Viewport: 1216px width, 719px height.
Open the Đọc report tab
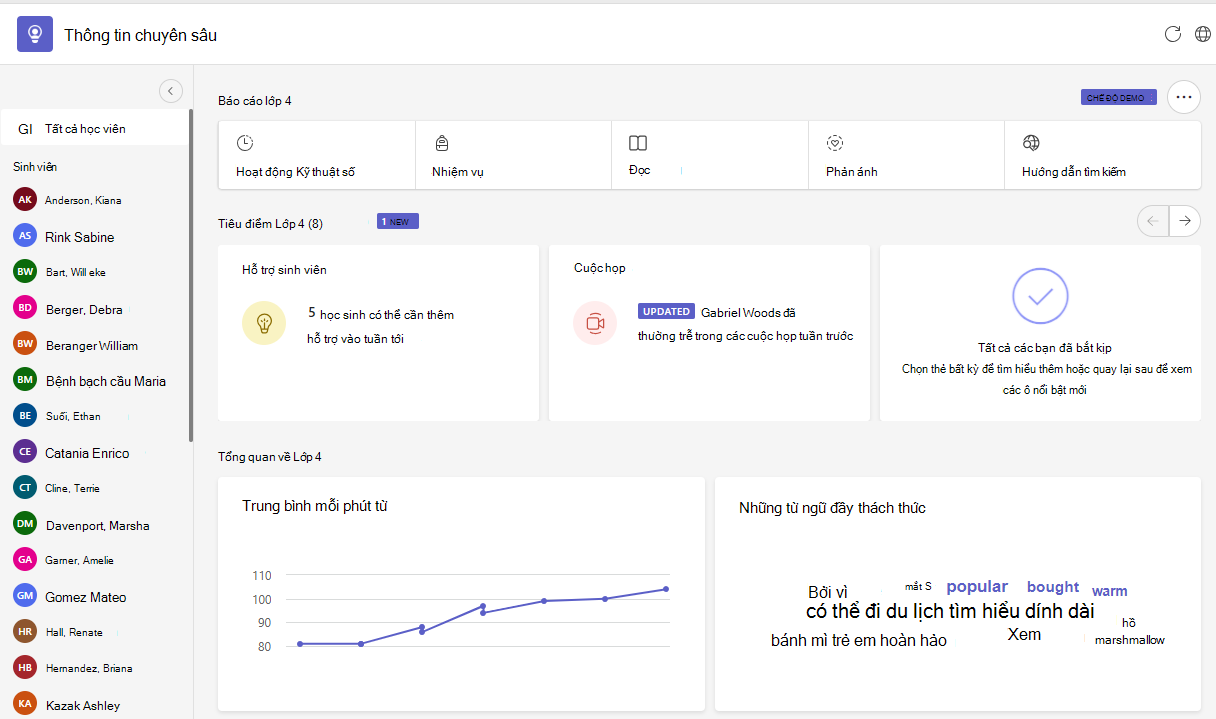click(x=710, y=155)
